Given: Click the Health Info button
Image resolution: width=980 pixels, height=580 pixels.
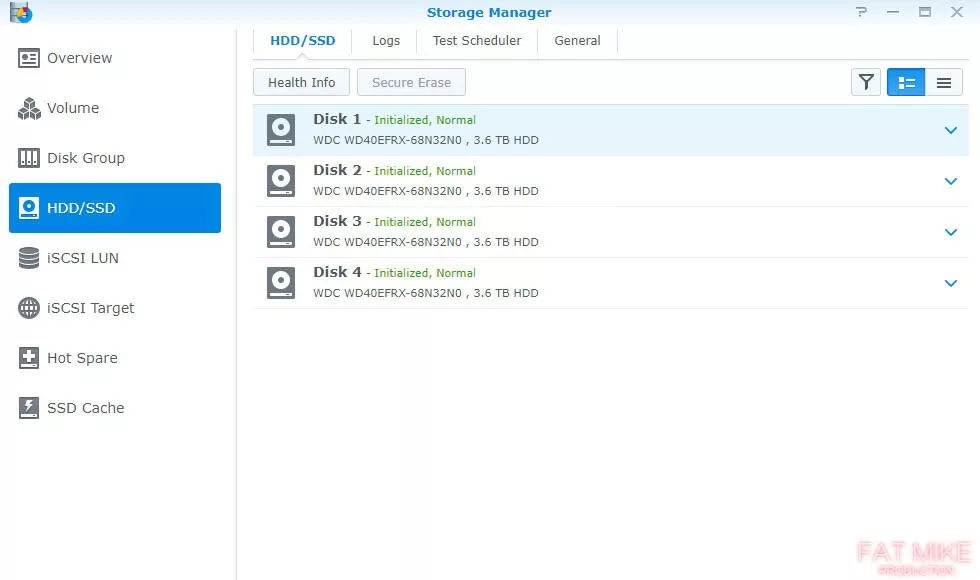Looking at the screenshot, I should tap(301, 82).
